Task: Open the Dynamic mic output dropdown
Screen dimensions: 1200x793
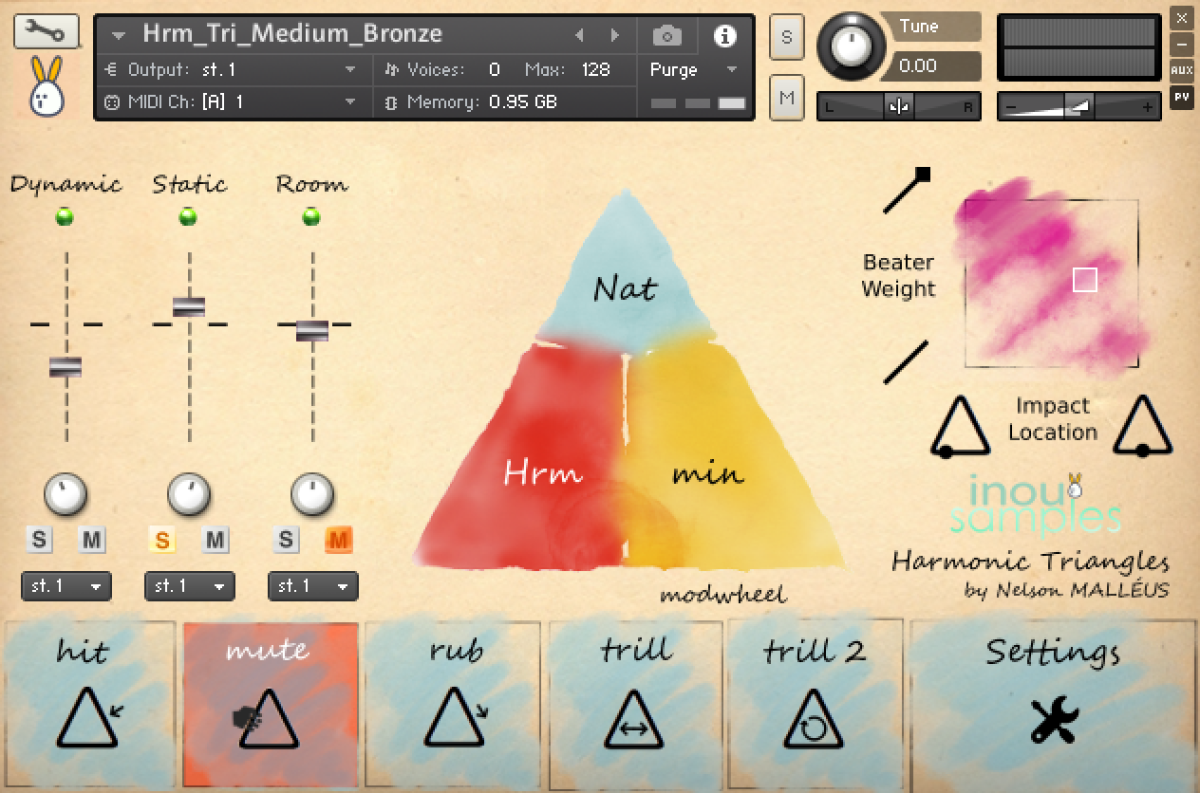Action: pyautogui.click(x=66, y=587)
